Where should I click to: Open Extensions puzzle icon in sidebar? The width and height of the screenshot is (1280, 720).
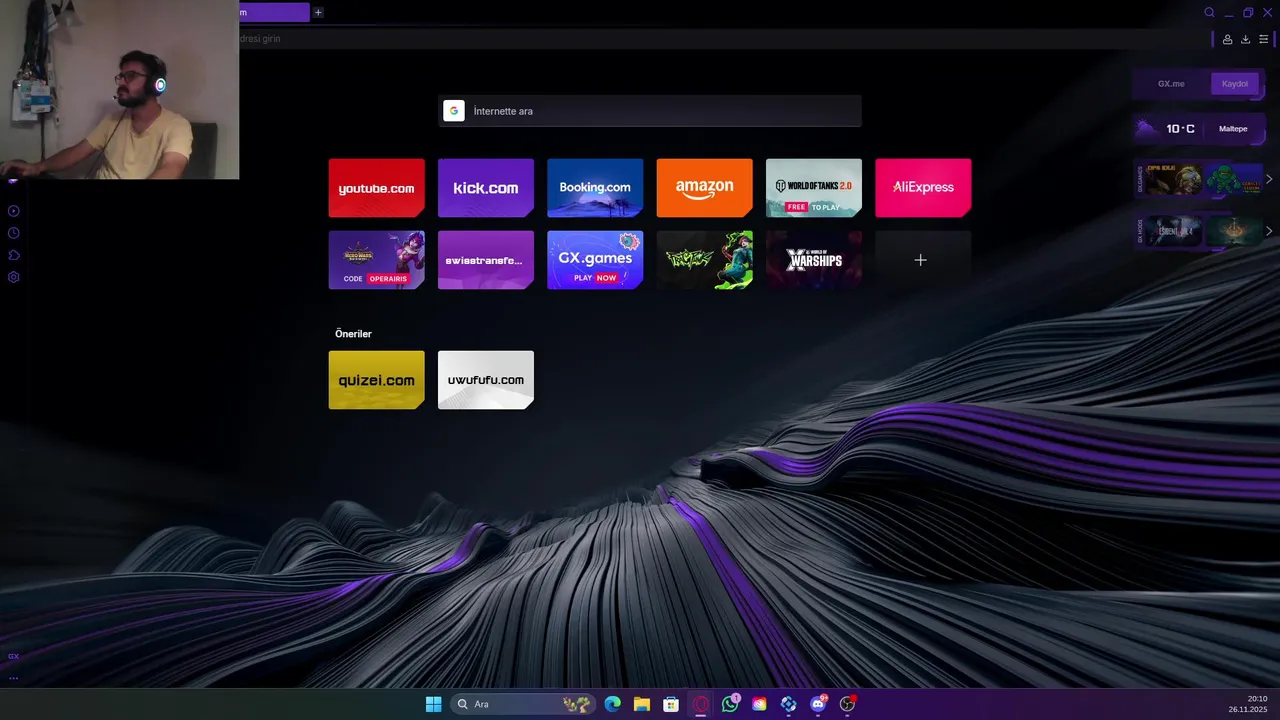[14, 255]
